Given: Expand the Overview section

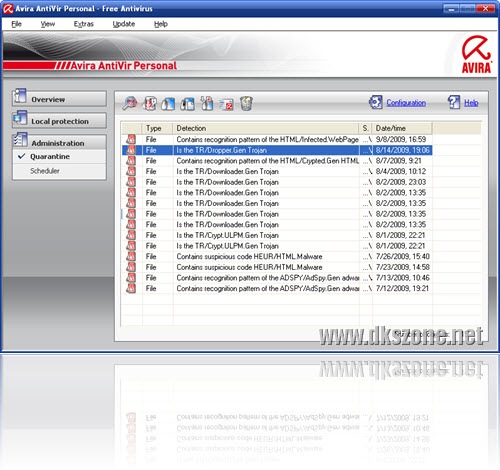Looking at the screenshot, I should pyautogui.click(x=59, y=99).
